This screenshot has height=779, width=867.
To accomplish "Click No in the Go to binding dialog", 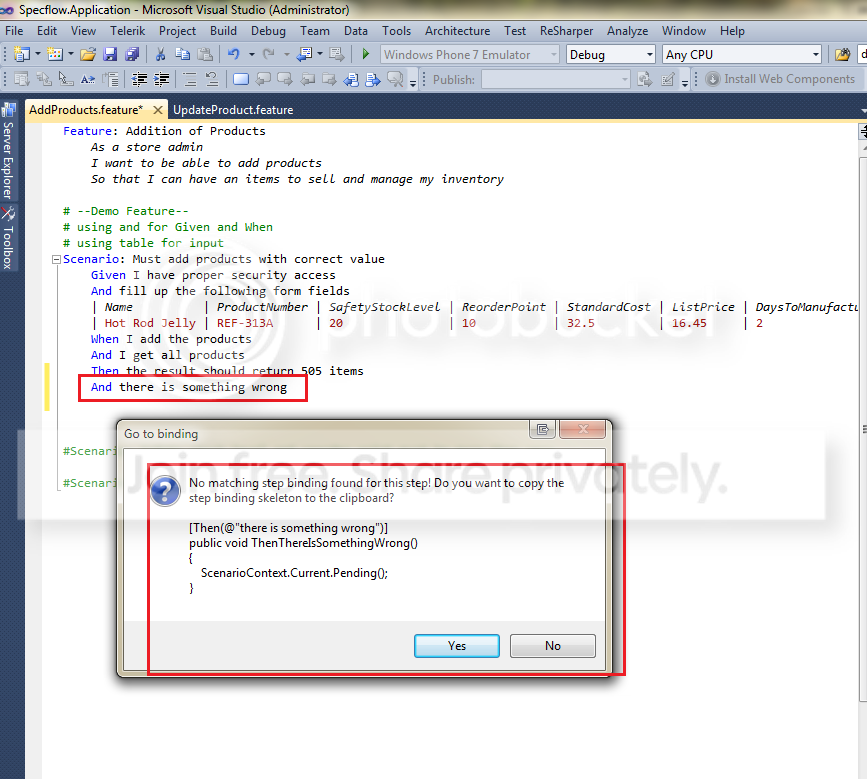I will pos(553,646).
